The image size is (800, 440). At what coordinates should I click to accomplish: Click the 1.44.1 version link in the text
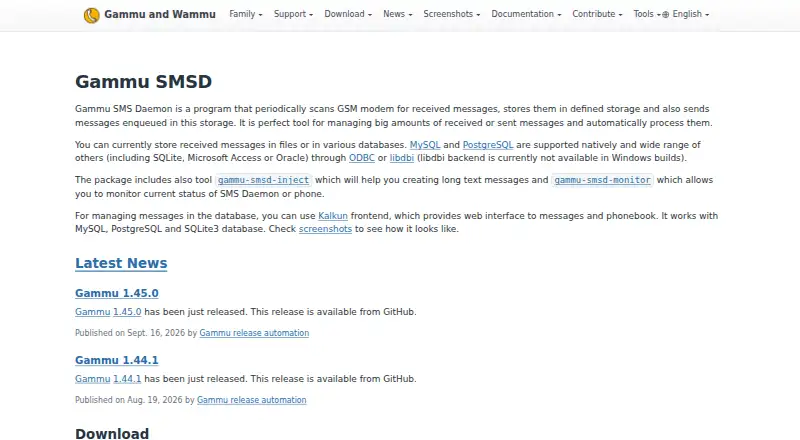tap(127, 379)
